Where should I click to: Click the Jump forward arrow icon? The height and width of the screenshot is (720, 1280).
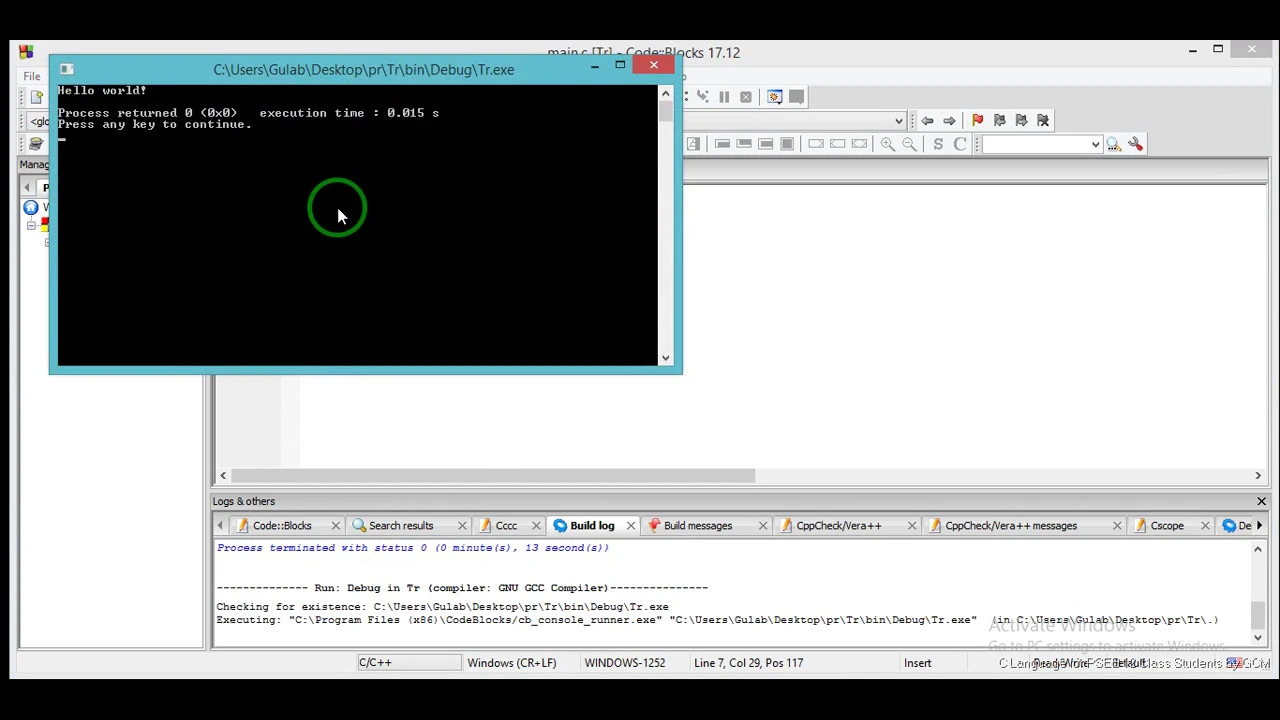pyautogui.click(x=949, y=121)
